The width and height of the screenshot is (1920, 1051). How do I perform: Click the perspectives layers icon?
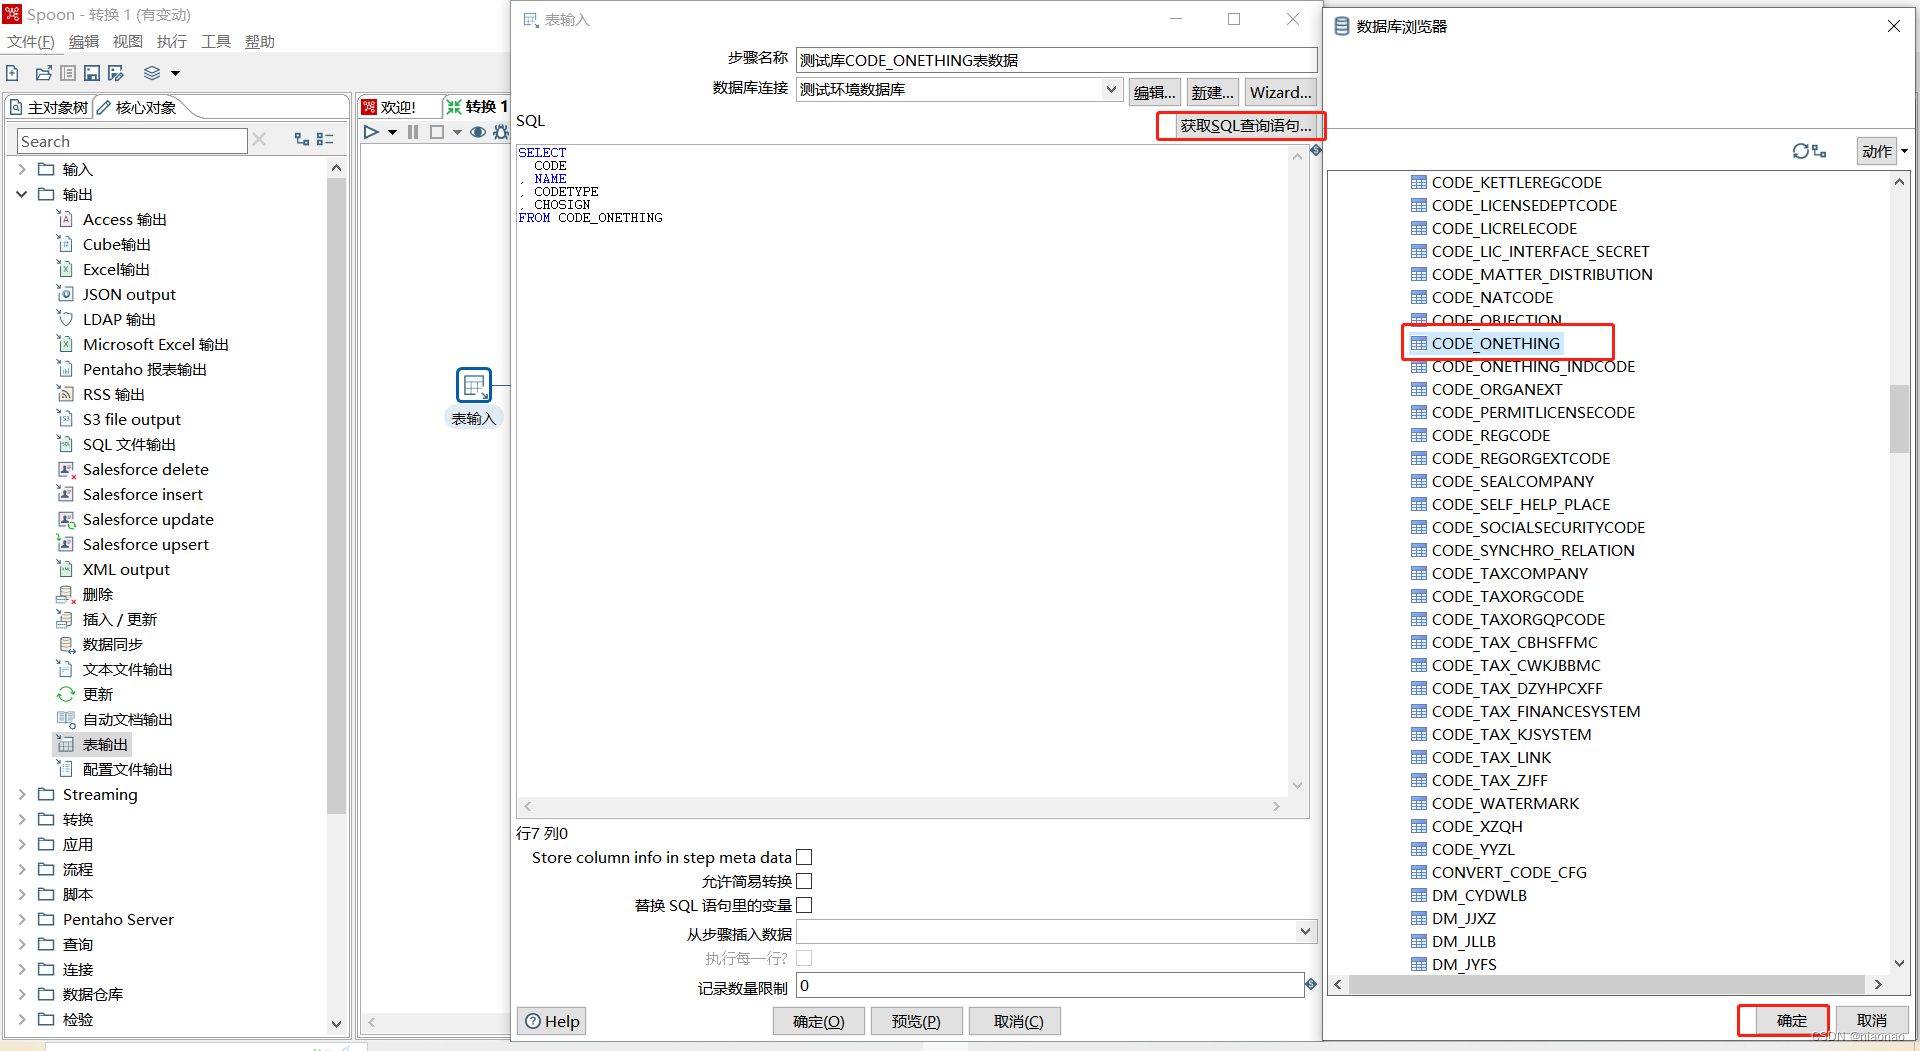tap(152, 73)
